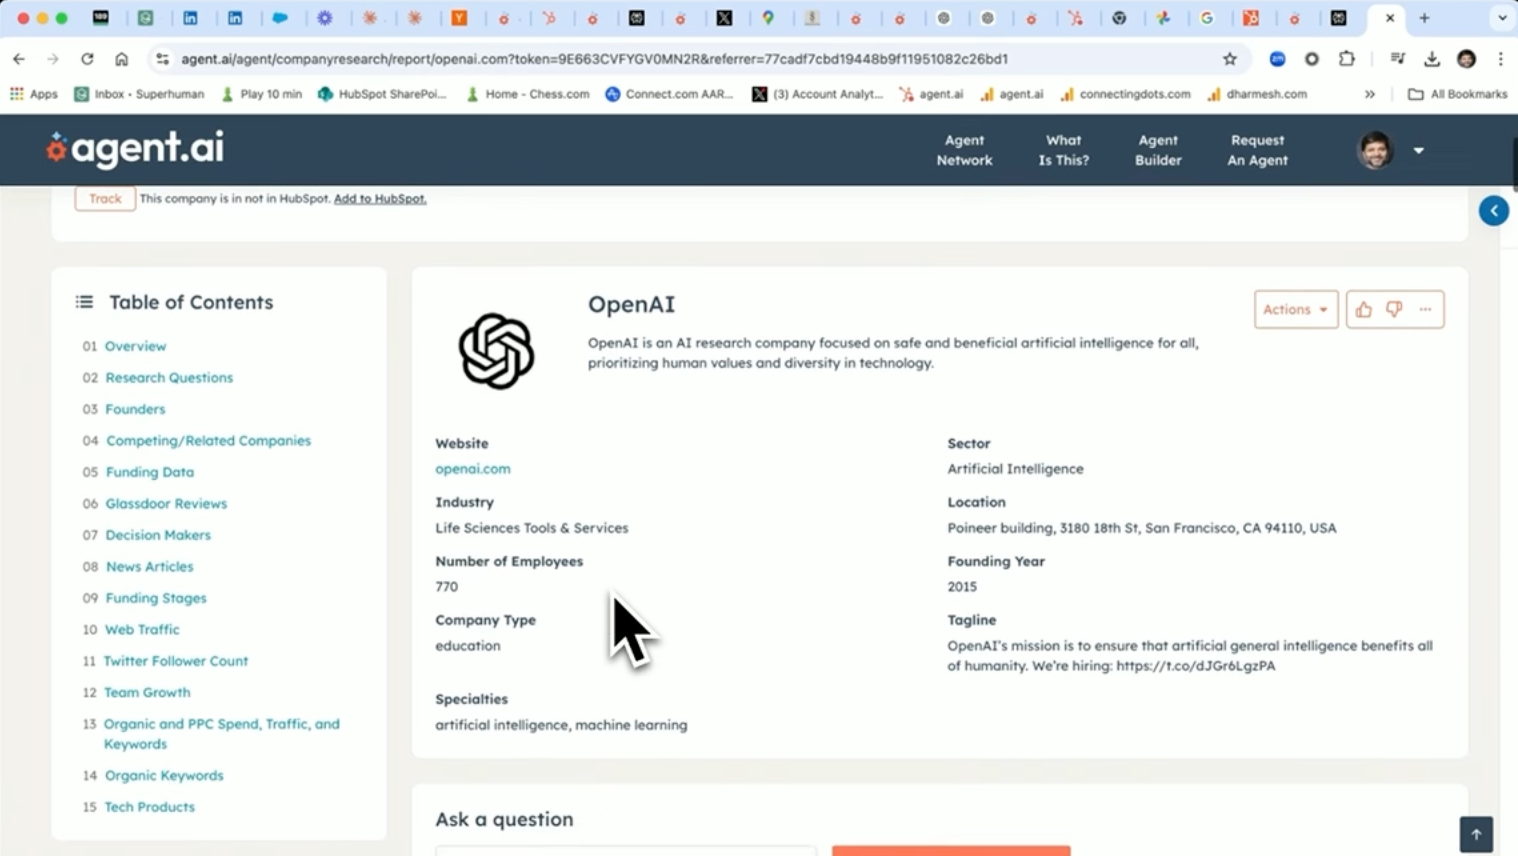1518x856 pixels.
Task: Open the dharmesh.com bookmark
Action: (x=1256, y=94)
